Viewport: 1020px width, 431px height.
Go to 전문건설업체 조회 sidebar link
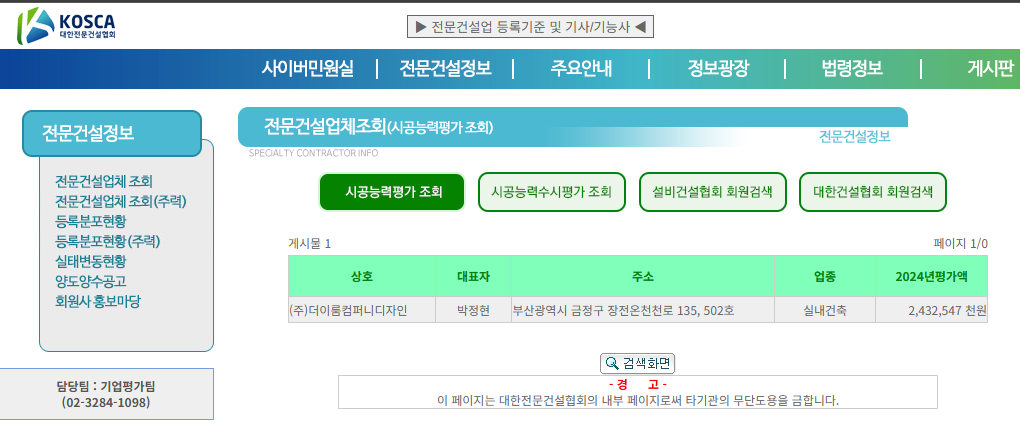(x=104, y=181)
